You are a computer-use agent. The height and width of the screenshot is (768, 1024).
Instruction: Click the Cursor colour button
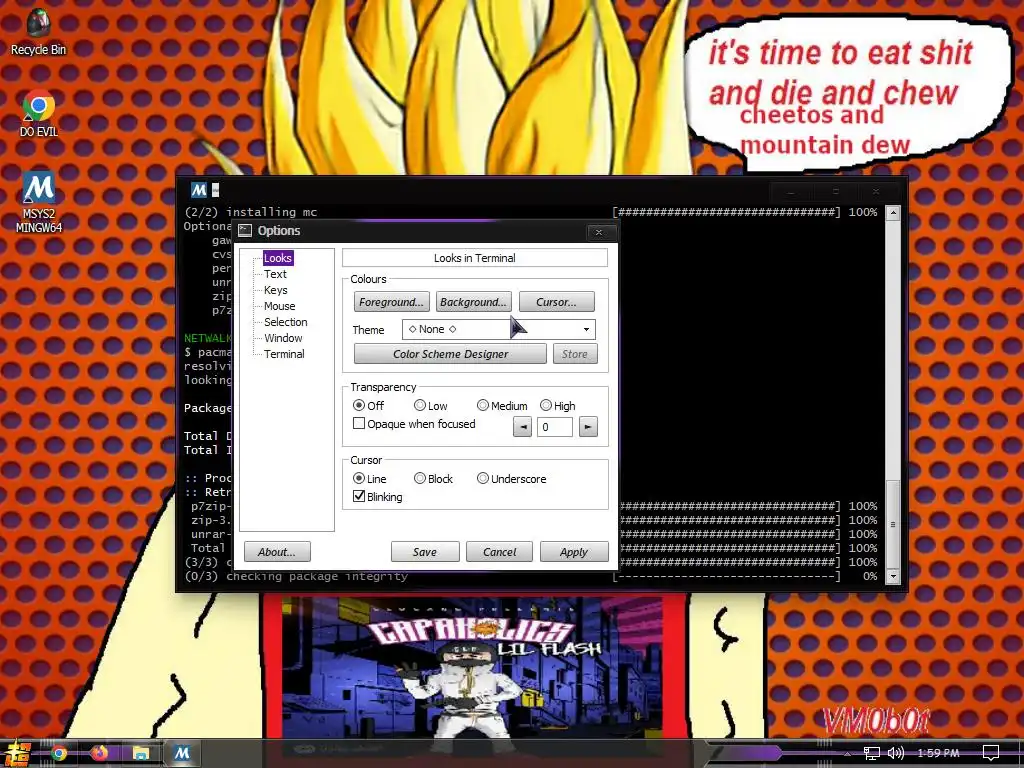click(556, 302)
